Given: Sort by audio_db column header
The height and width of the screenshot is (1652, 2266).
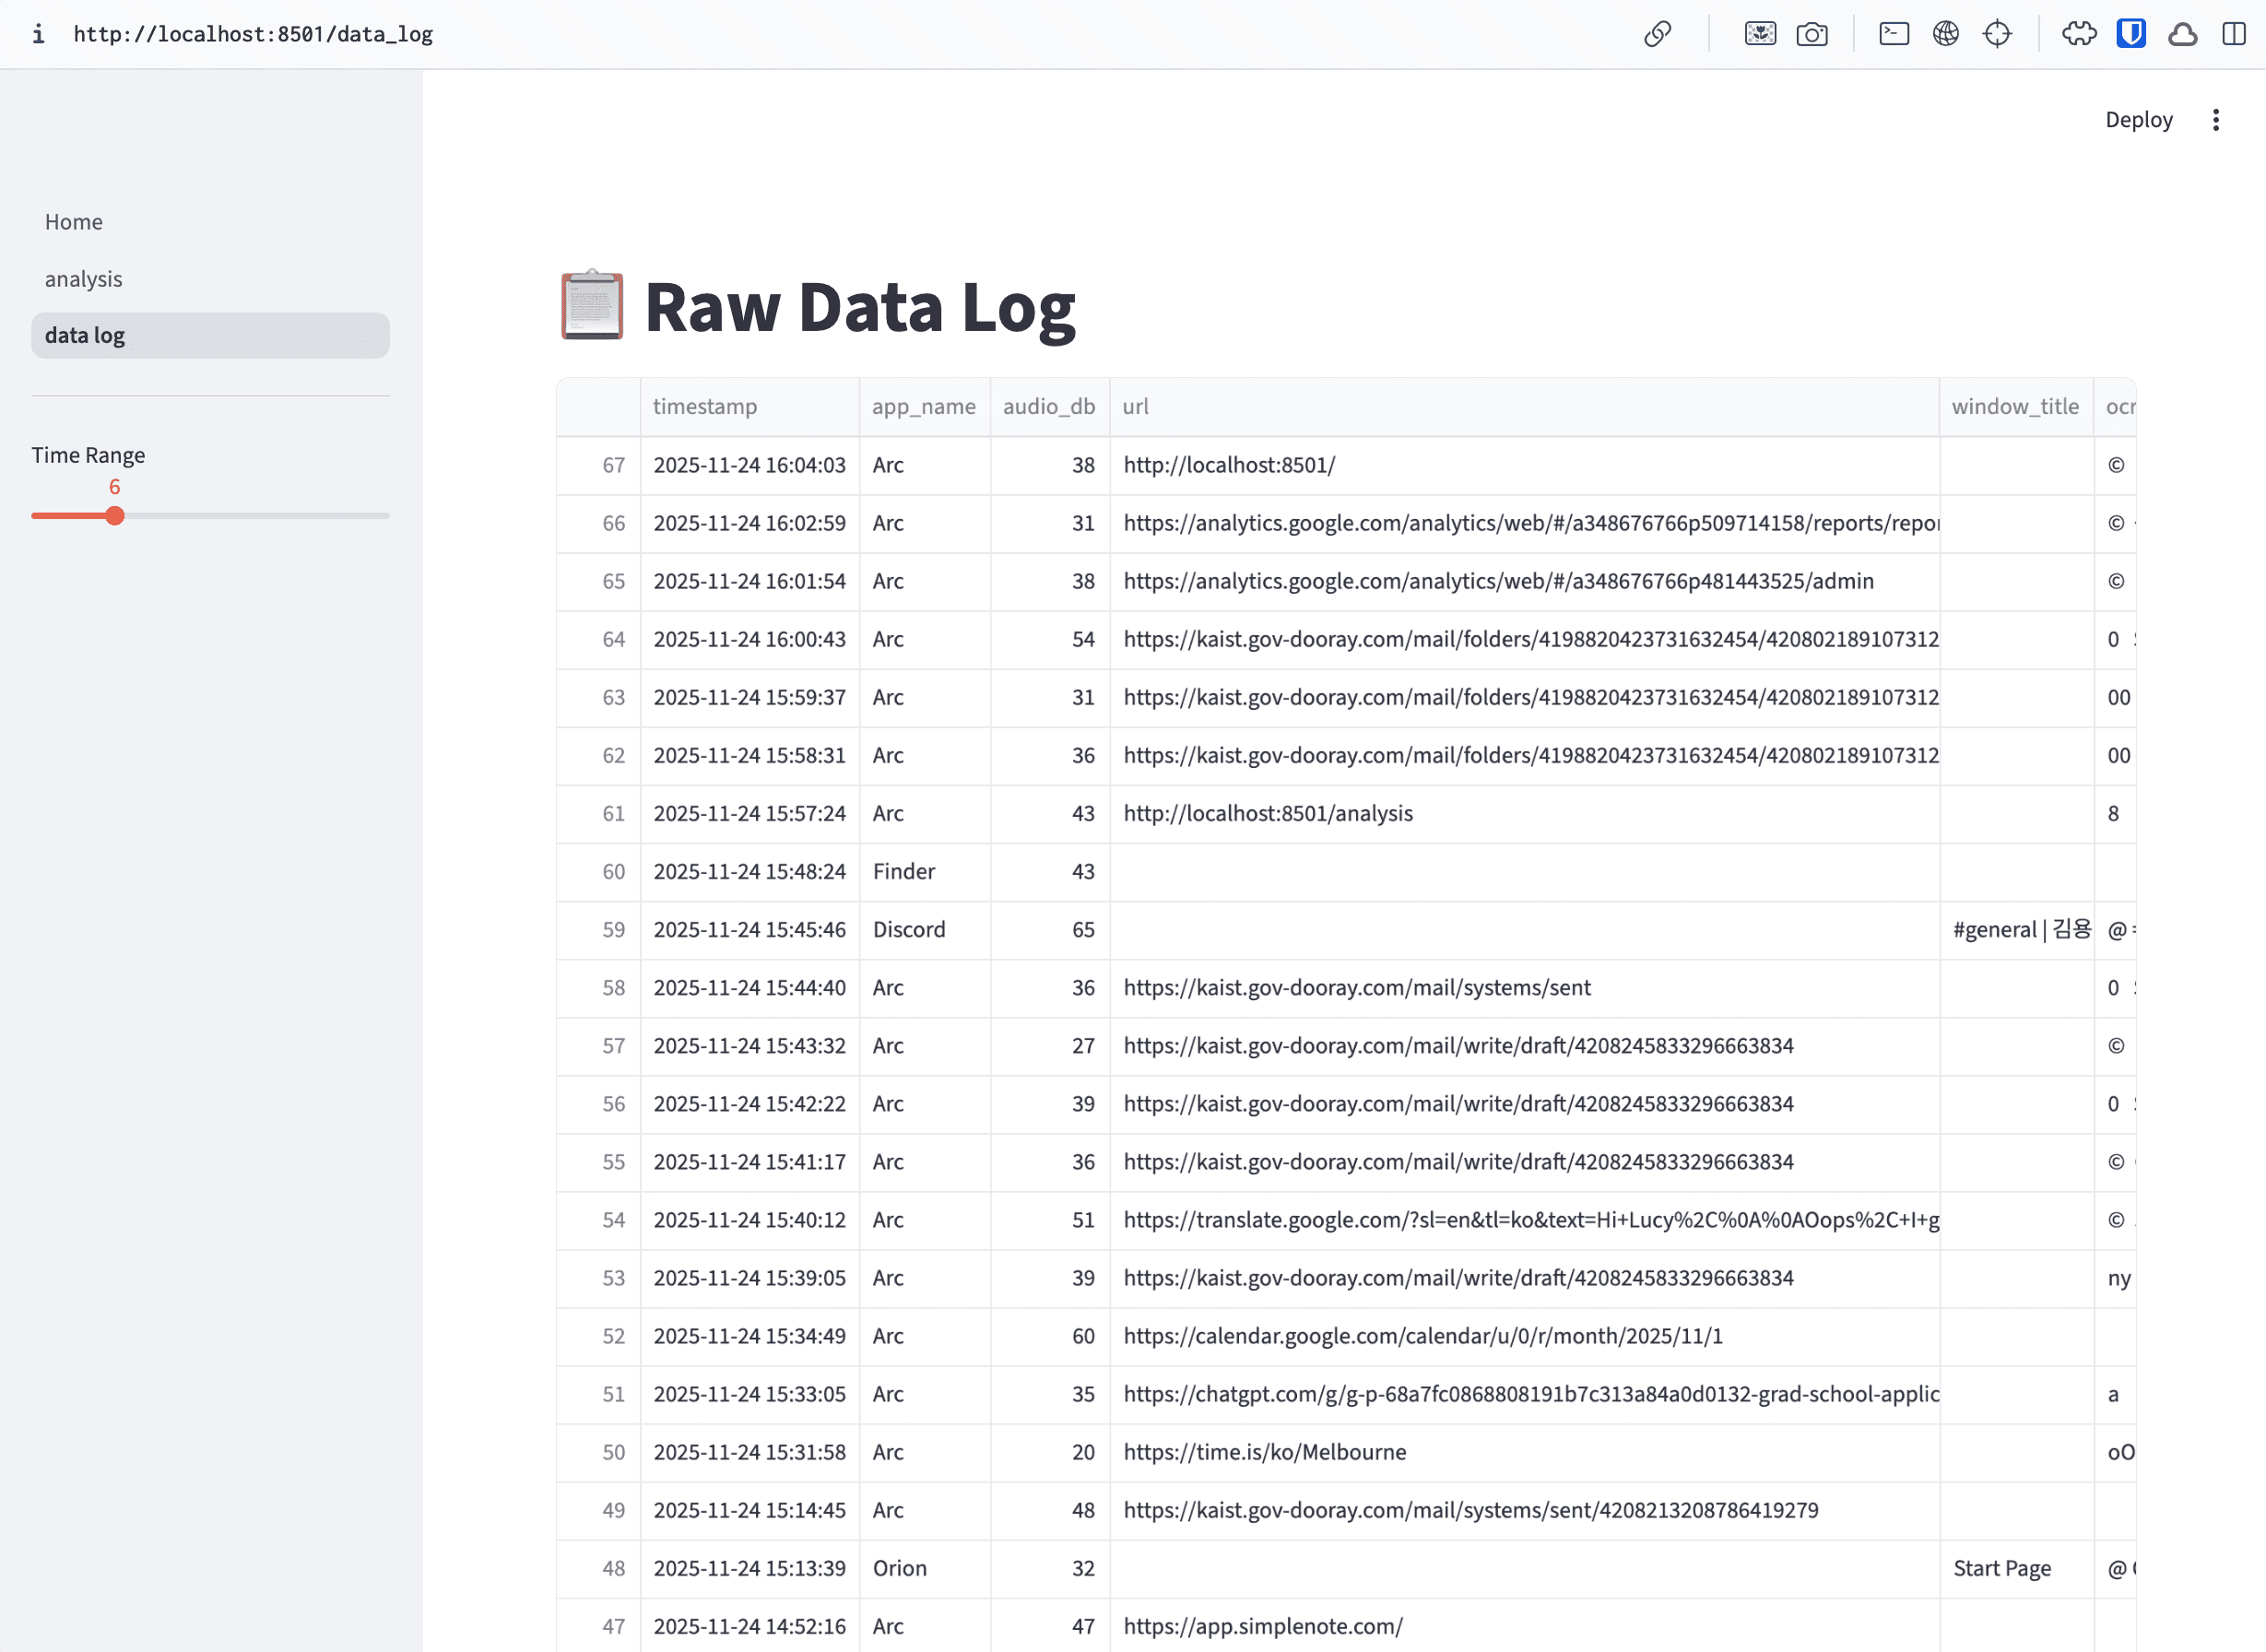Looking at the screenshot, I should (1048, 407).
